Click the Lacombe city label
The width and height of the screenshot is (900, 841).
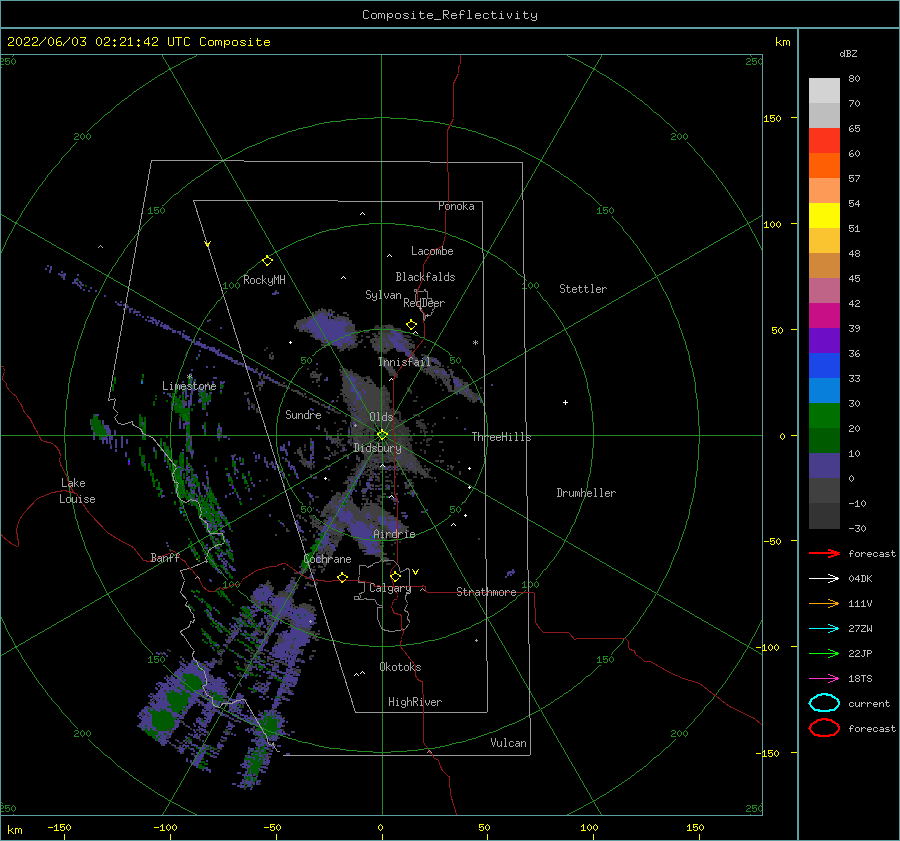coord(432,251)
